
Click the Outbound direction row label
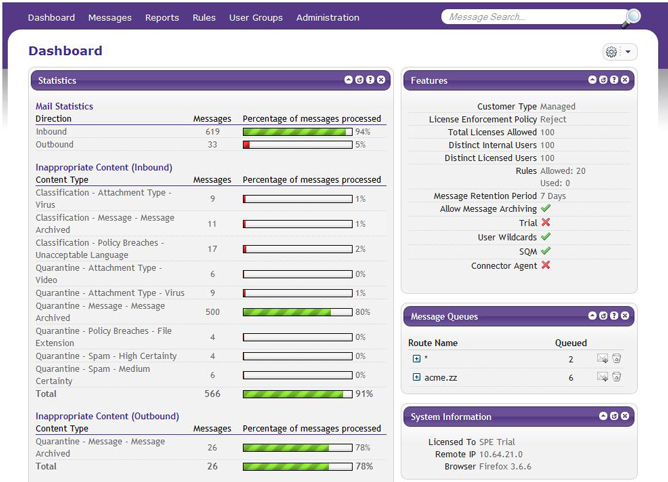point(55,144)
